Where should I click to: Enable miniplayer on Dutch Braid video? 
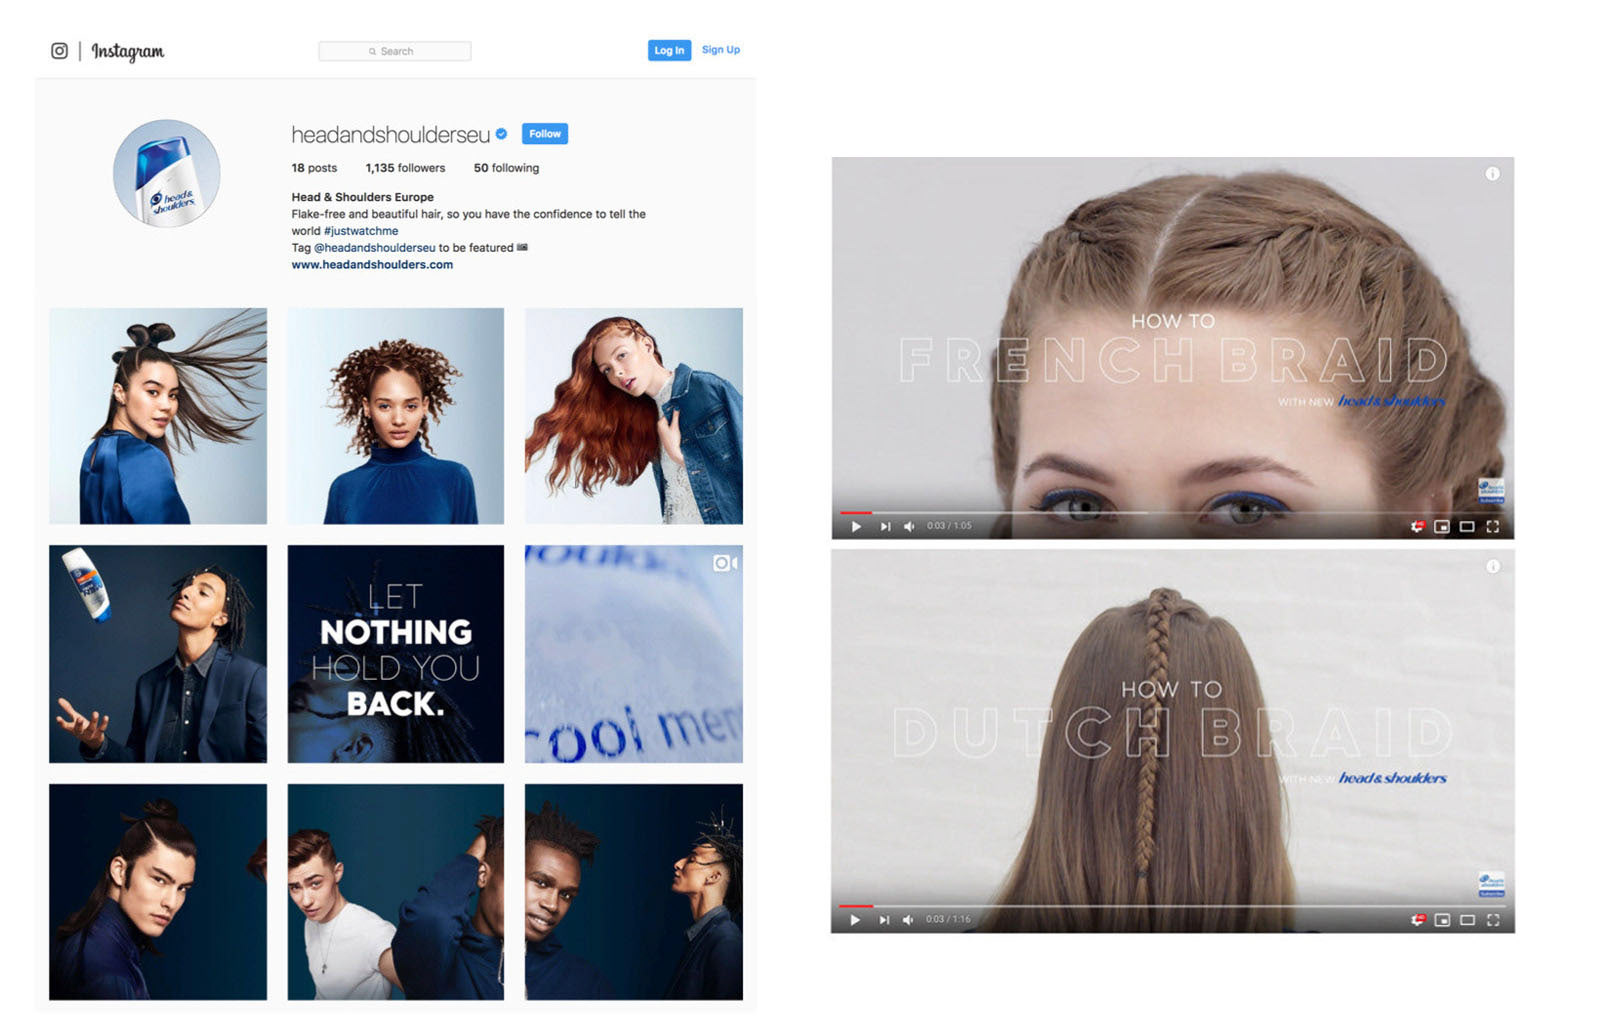pyautogui.click(x=1442, y=920)
